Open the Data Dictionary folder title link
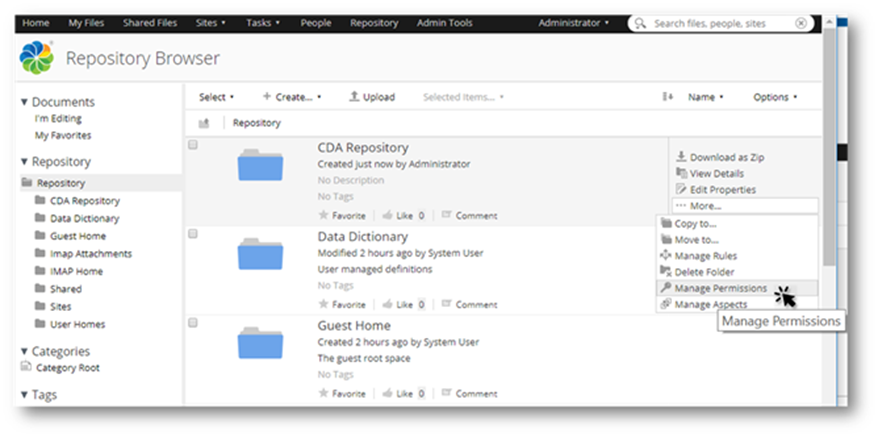Screen dimensions: 878x437 point(362,237)
